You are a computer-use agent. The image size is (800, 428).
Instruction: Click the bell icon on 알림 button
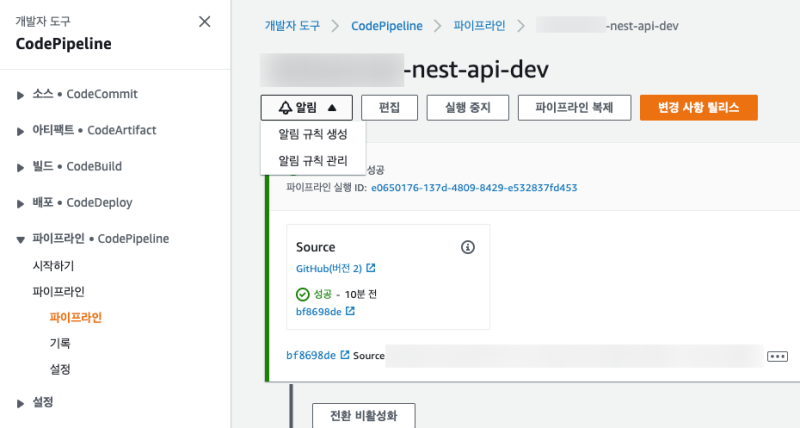pos(285,108)
